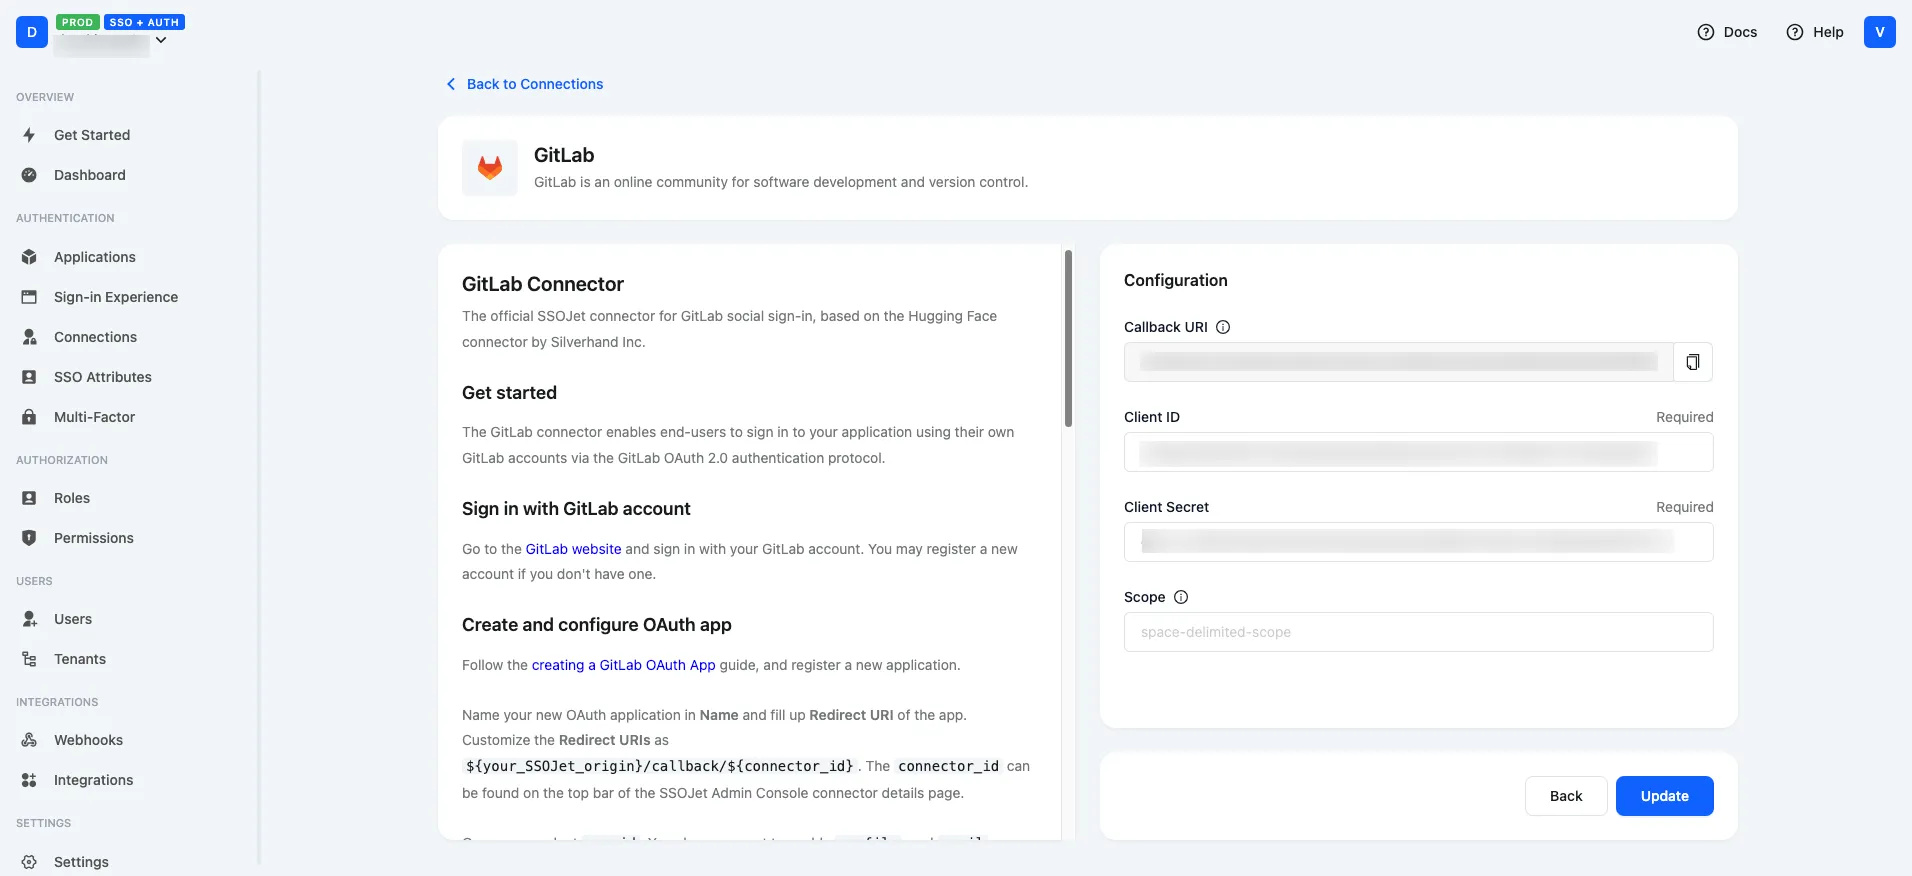
Task: Open the Tenants icon
Action: 30,658
